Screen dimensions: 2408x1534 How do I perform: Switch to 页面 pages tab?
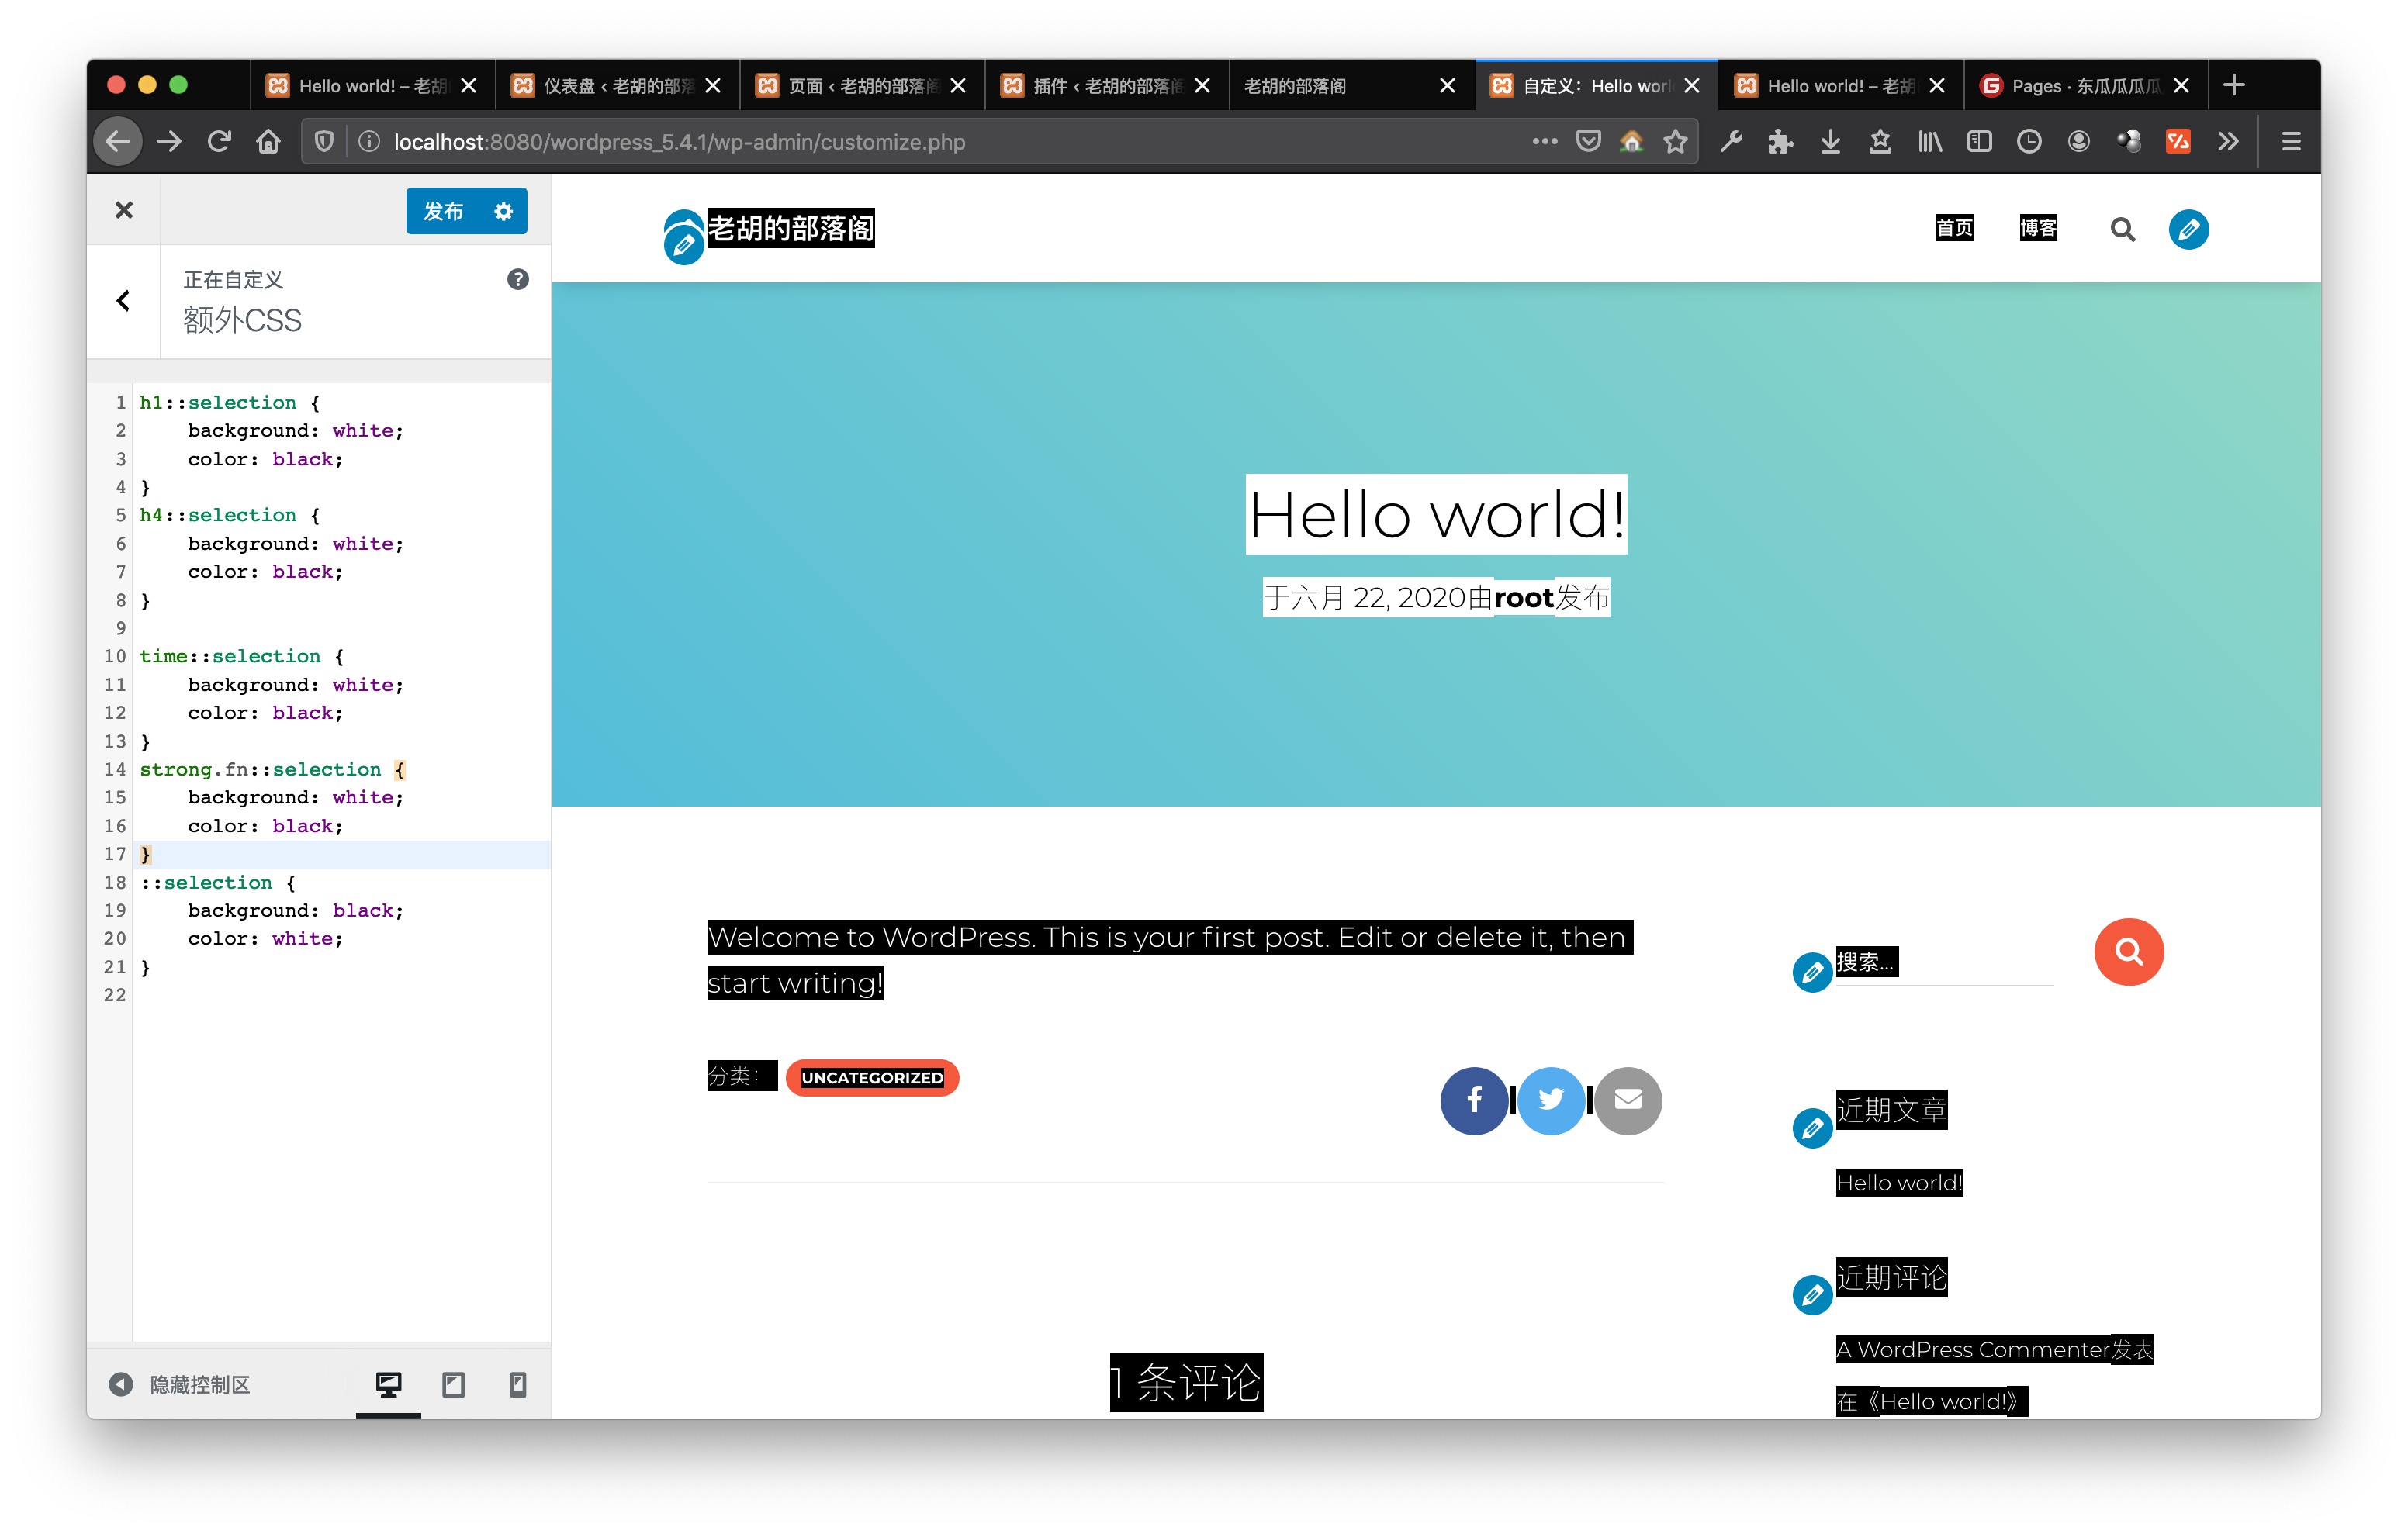(x=861, y=86)
